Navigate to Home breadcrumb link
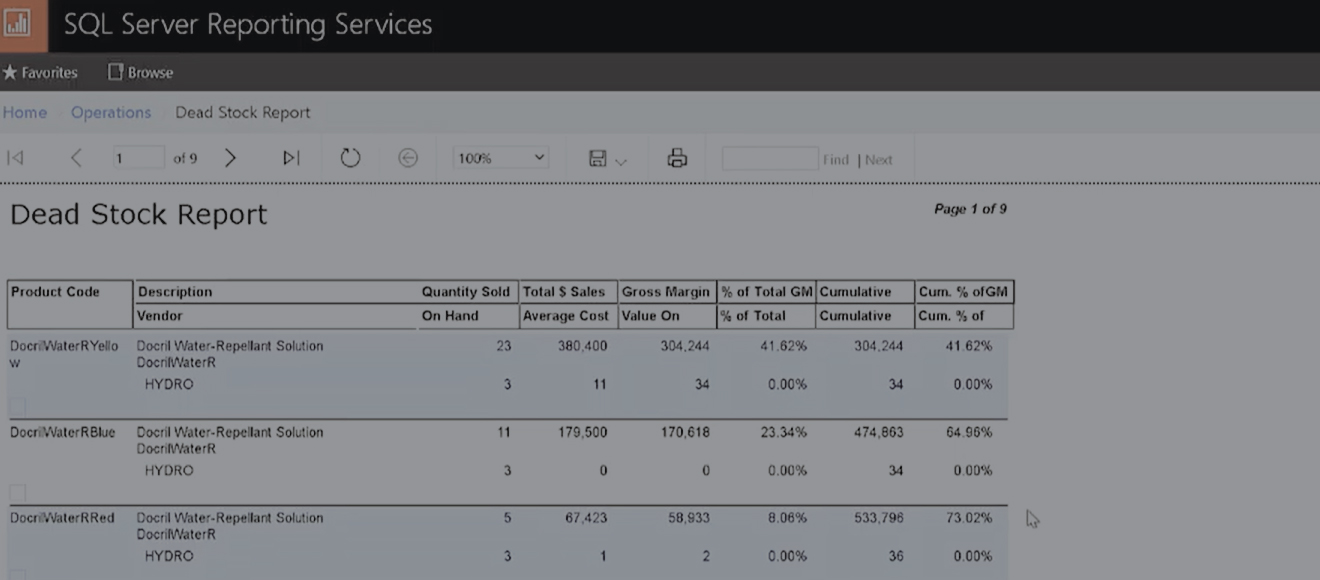The width and height of the screenshot is (1320, 580). click(25, 113)
